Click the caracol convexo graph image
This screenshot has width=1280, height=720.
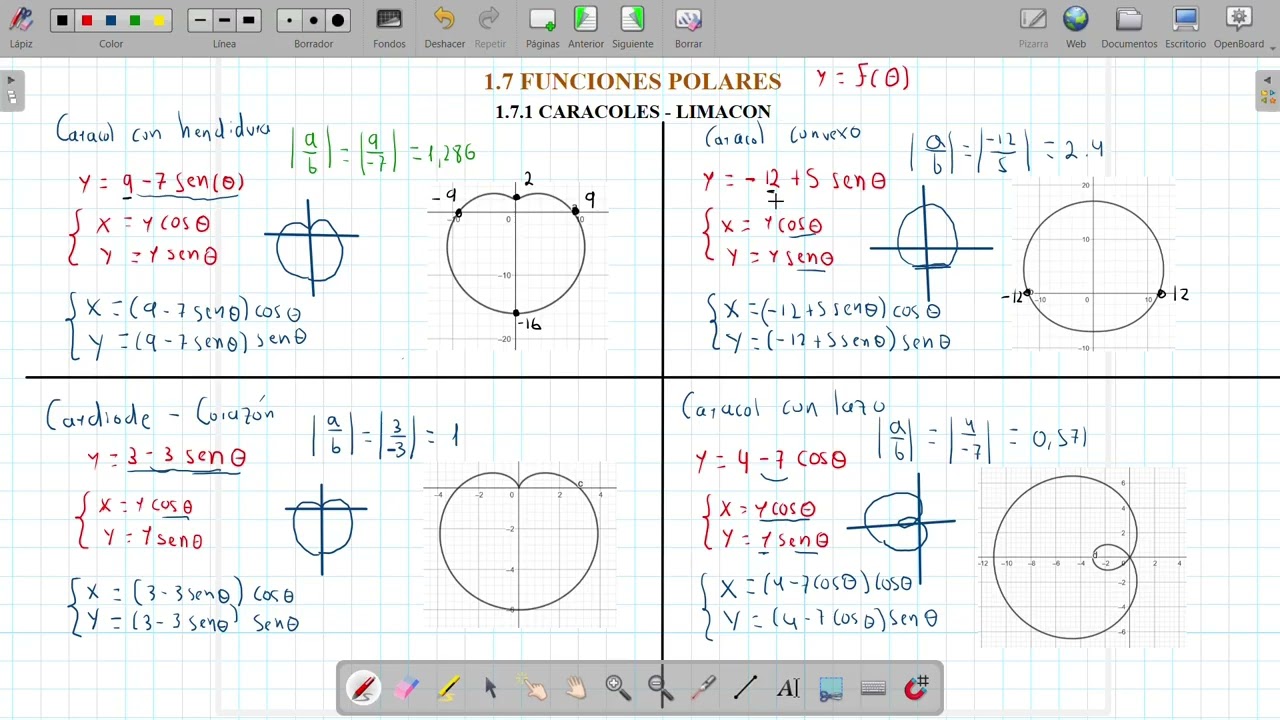1092,266
